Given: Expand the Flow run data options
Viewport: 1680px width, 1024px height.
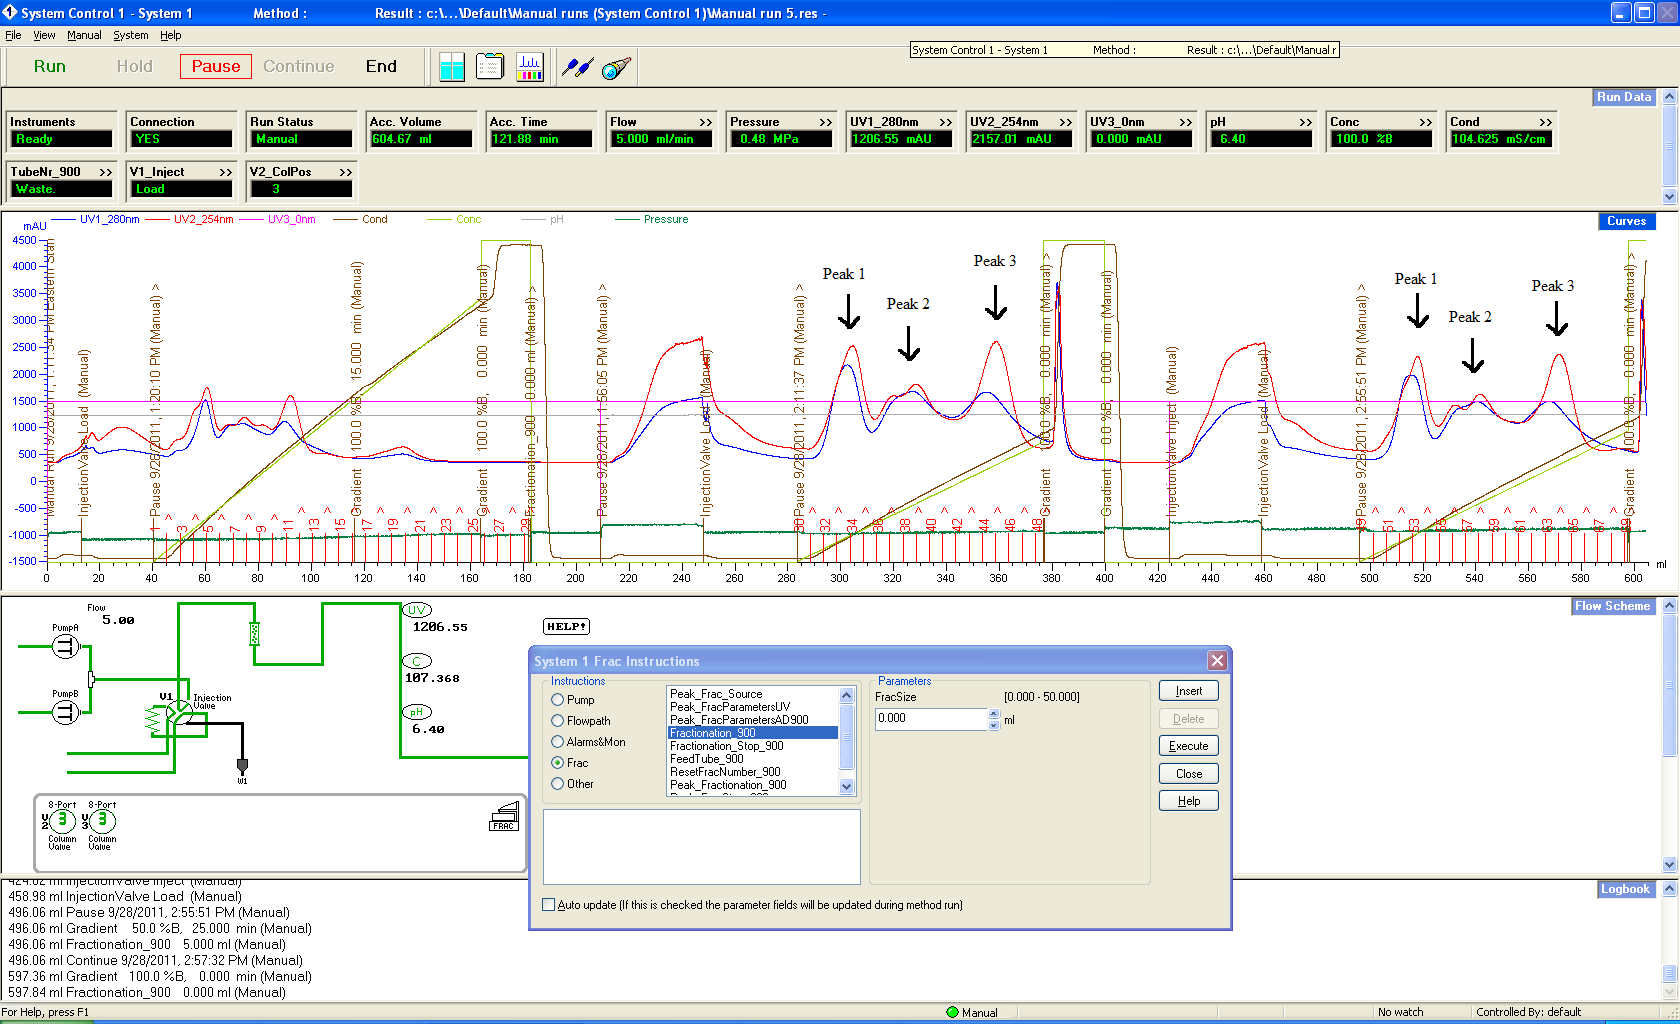Looking at the screenshot, I should click(705, 122).
